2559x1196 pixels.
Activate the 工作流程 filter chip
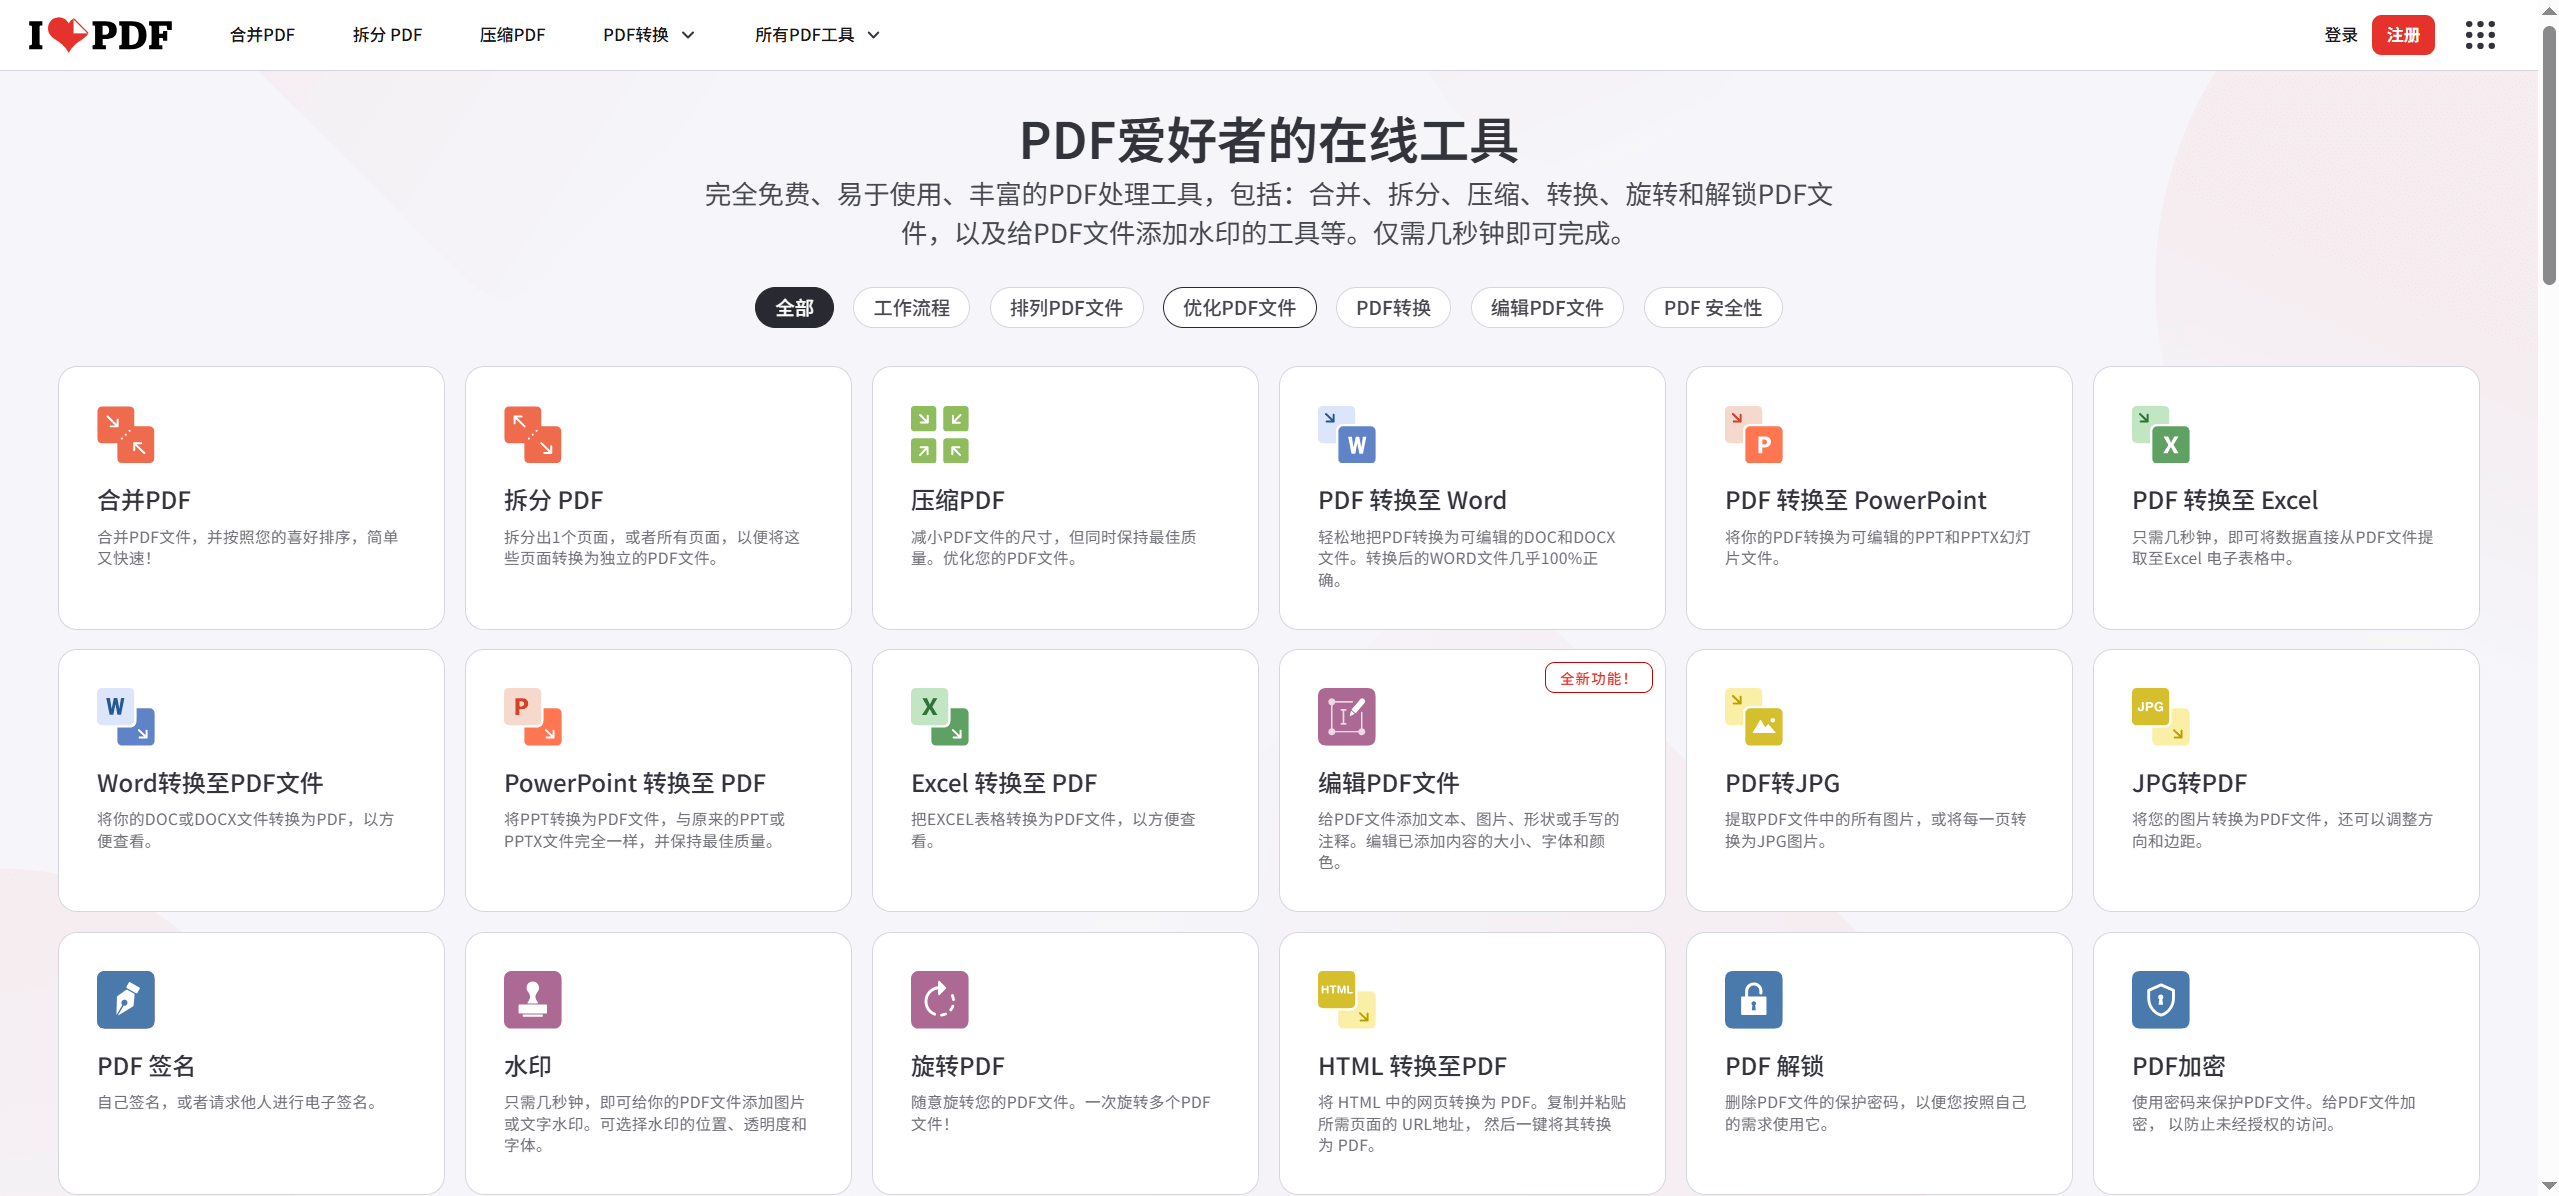pyautogui.click(x=910, y=307)
